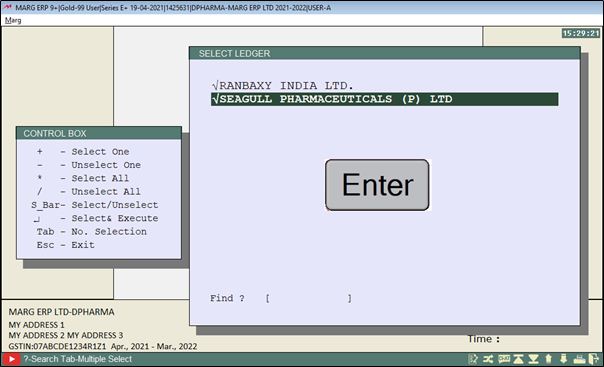
Task: Click the red YouTube play icon
Action: pyautogui.click(x=11, y=359)
